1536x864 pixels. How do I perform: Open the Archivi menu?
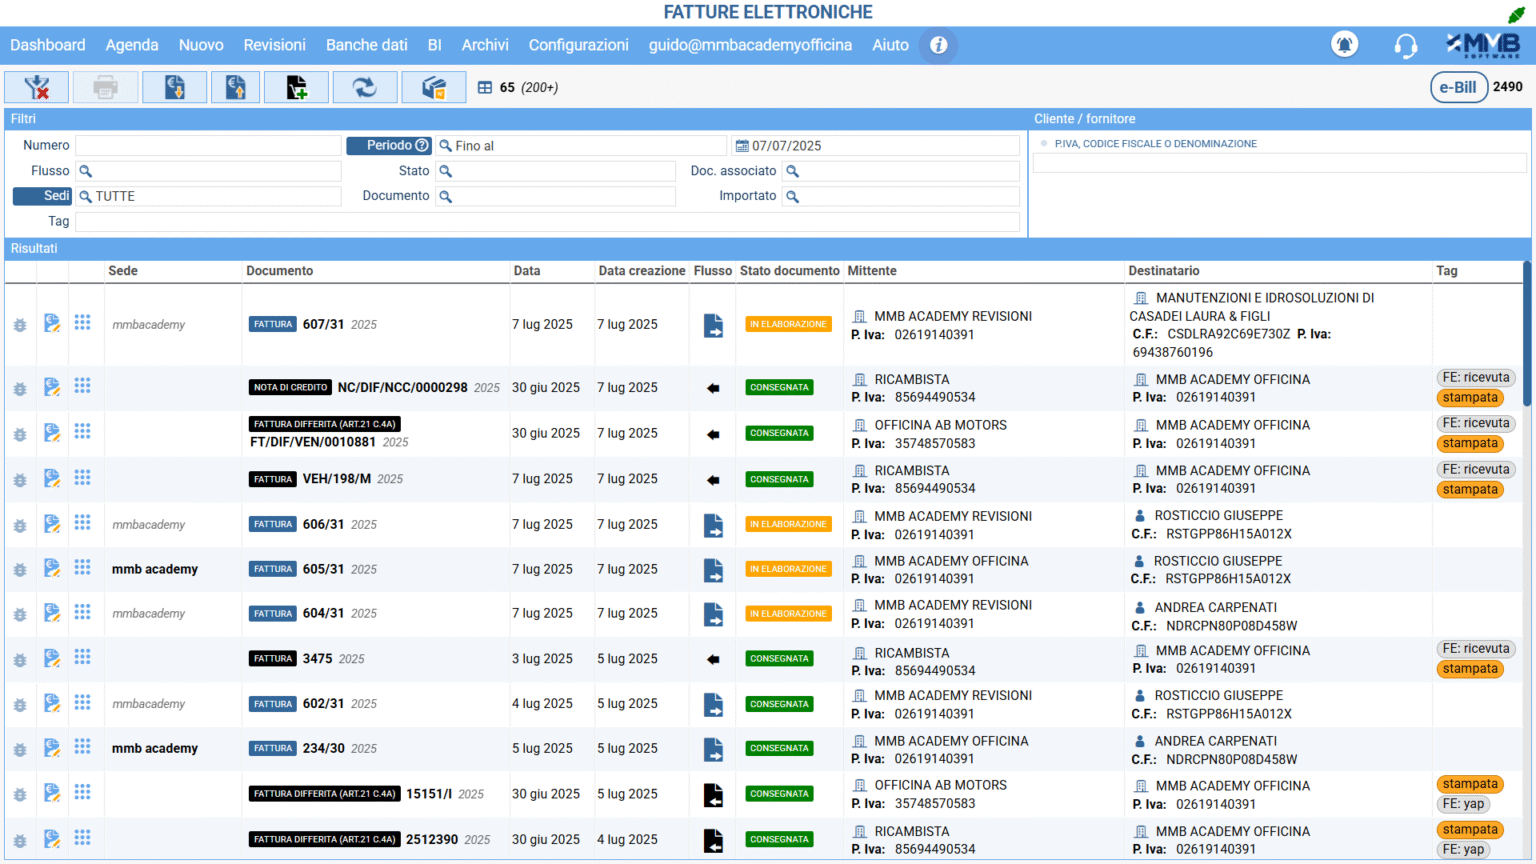[x=485, y=45]
